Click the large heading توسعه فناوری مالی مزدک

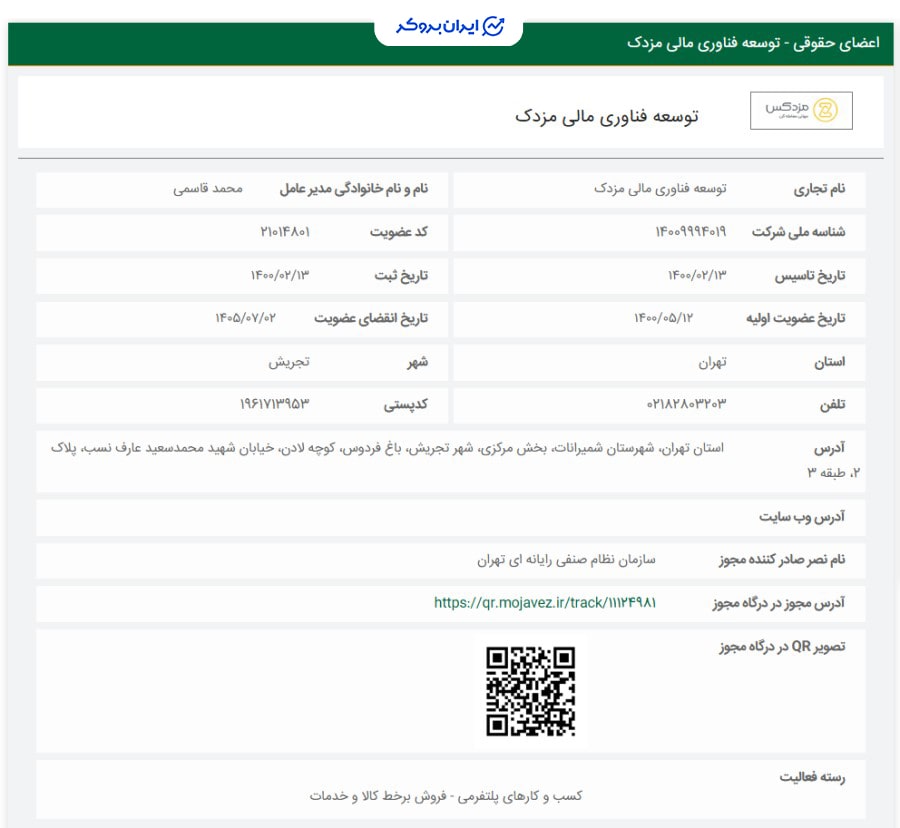coord(606,116)
